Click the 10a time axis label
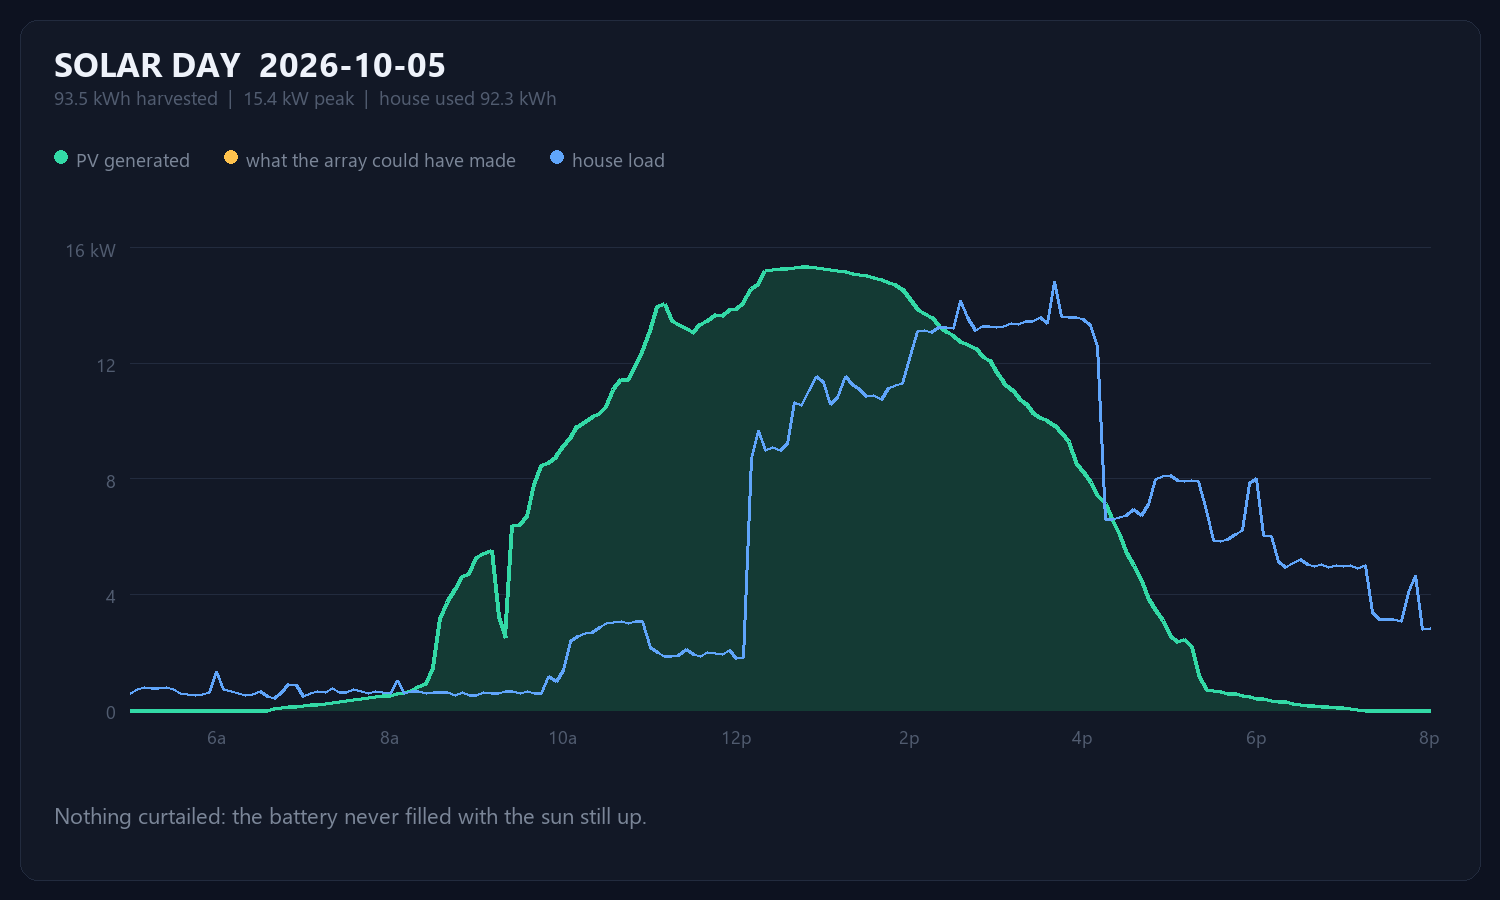1500x900 pixels. point(563,738)
